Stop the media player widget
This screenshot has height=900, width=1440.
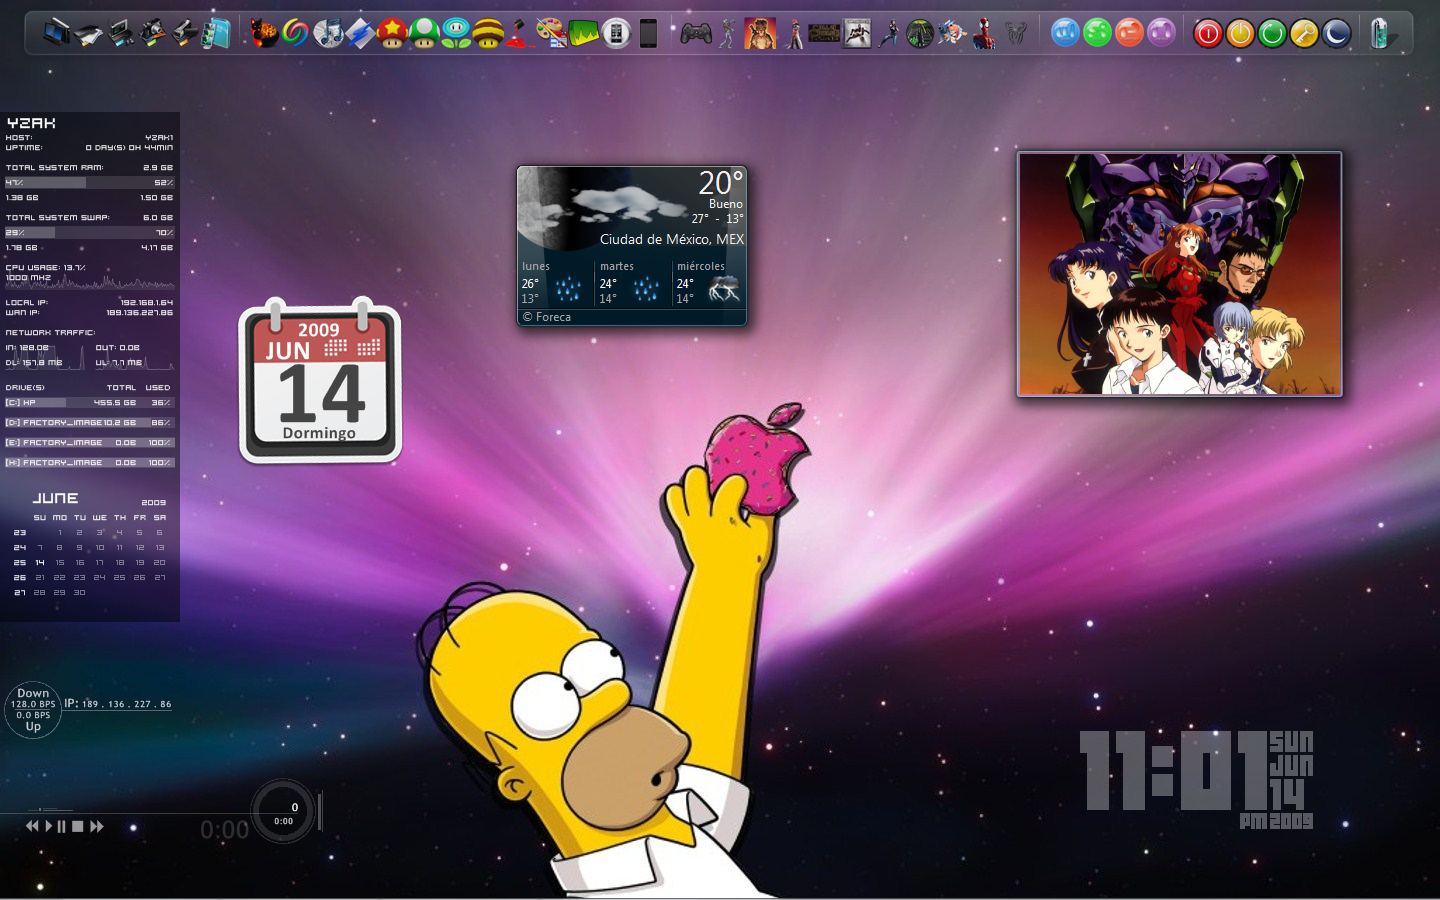78,826
